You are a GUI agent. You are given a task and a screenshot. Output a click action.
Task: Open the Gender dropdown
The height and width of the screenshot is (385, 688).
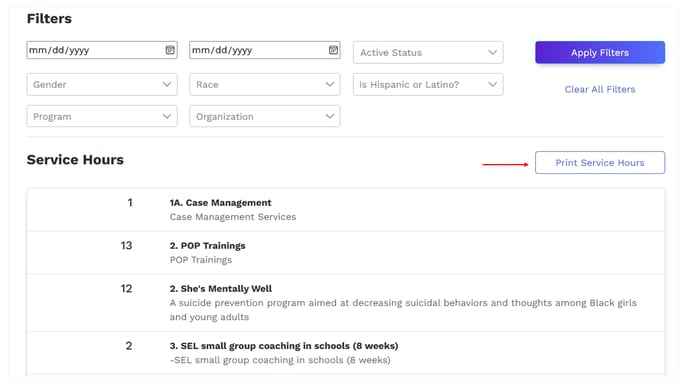pyautogui.click(x=102, y=84)
